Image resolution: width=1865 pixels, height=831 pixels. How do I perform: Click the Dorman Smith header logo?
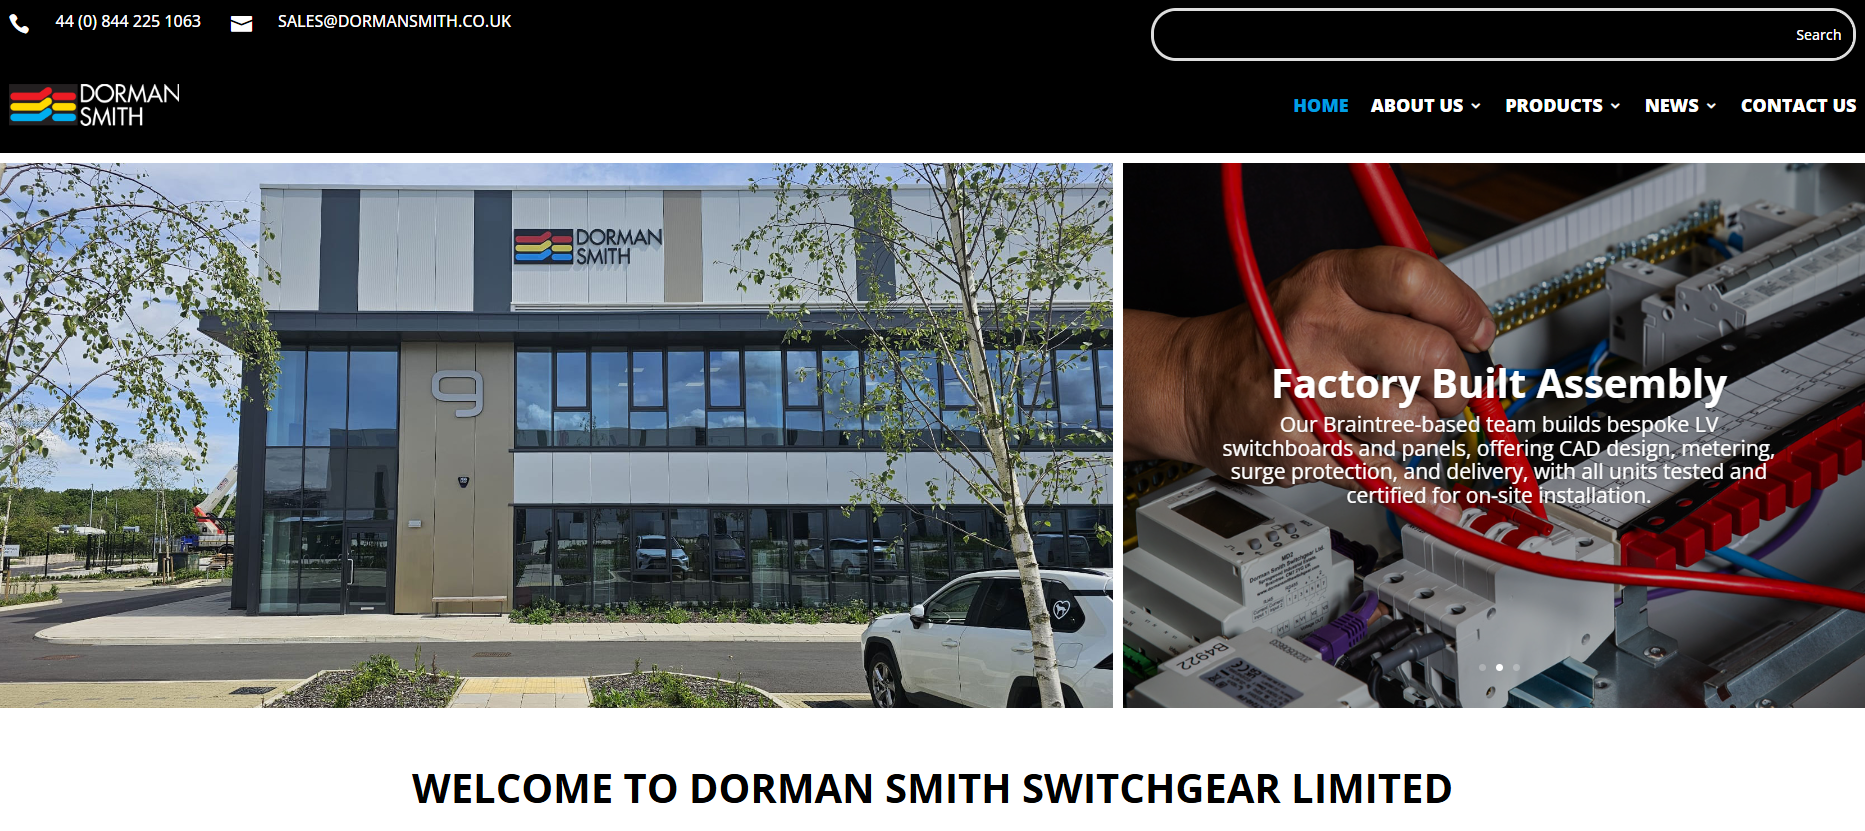tap(95, 105)
